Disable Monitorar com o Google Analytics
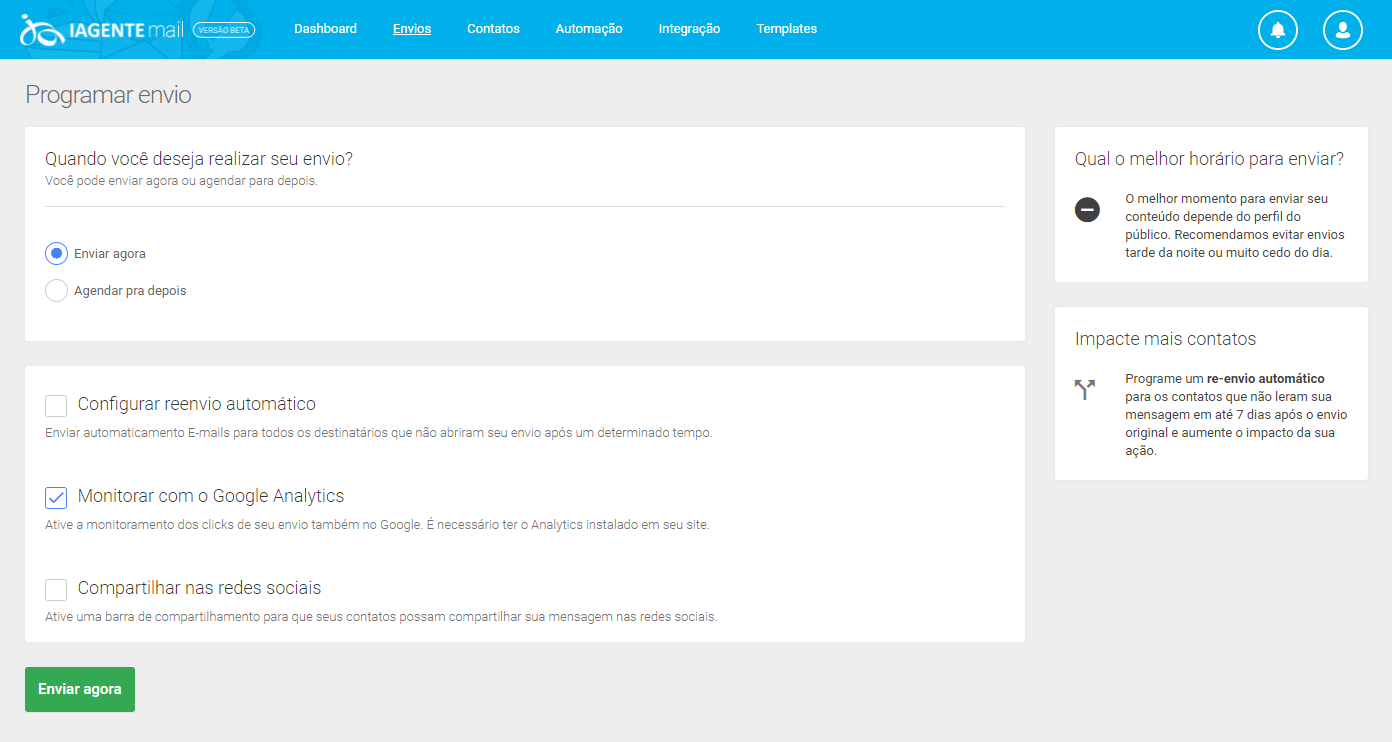1392x742 pixels. (x=56, y=497)
